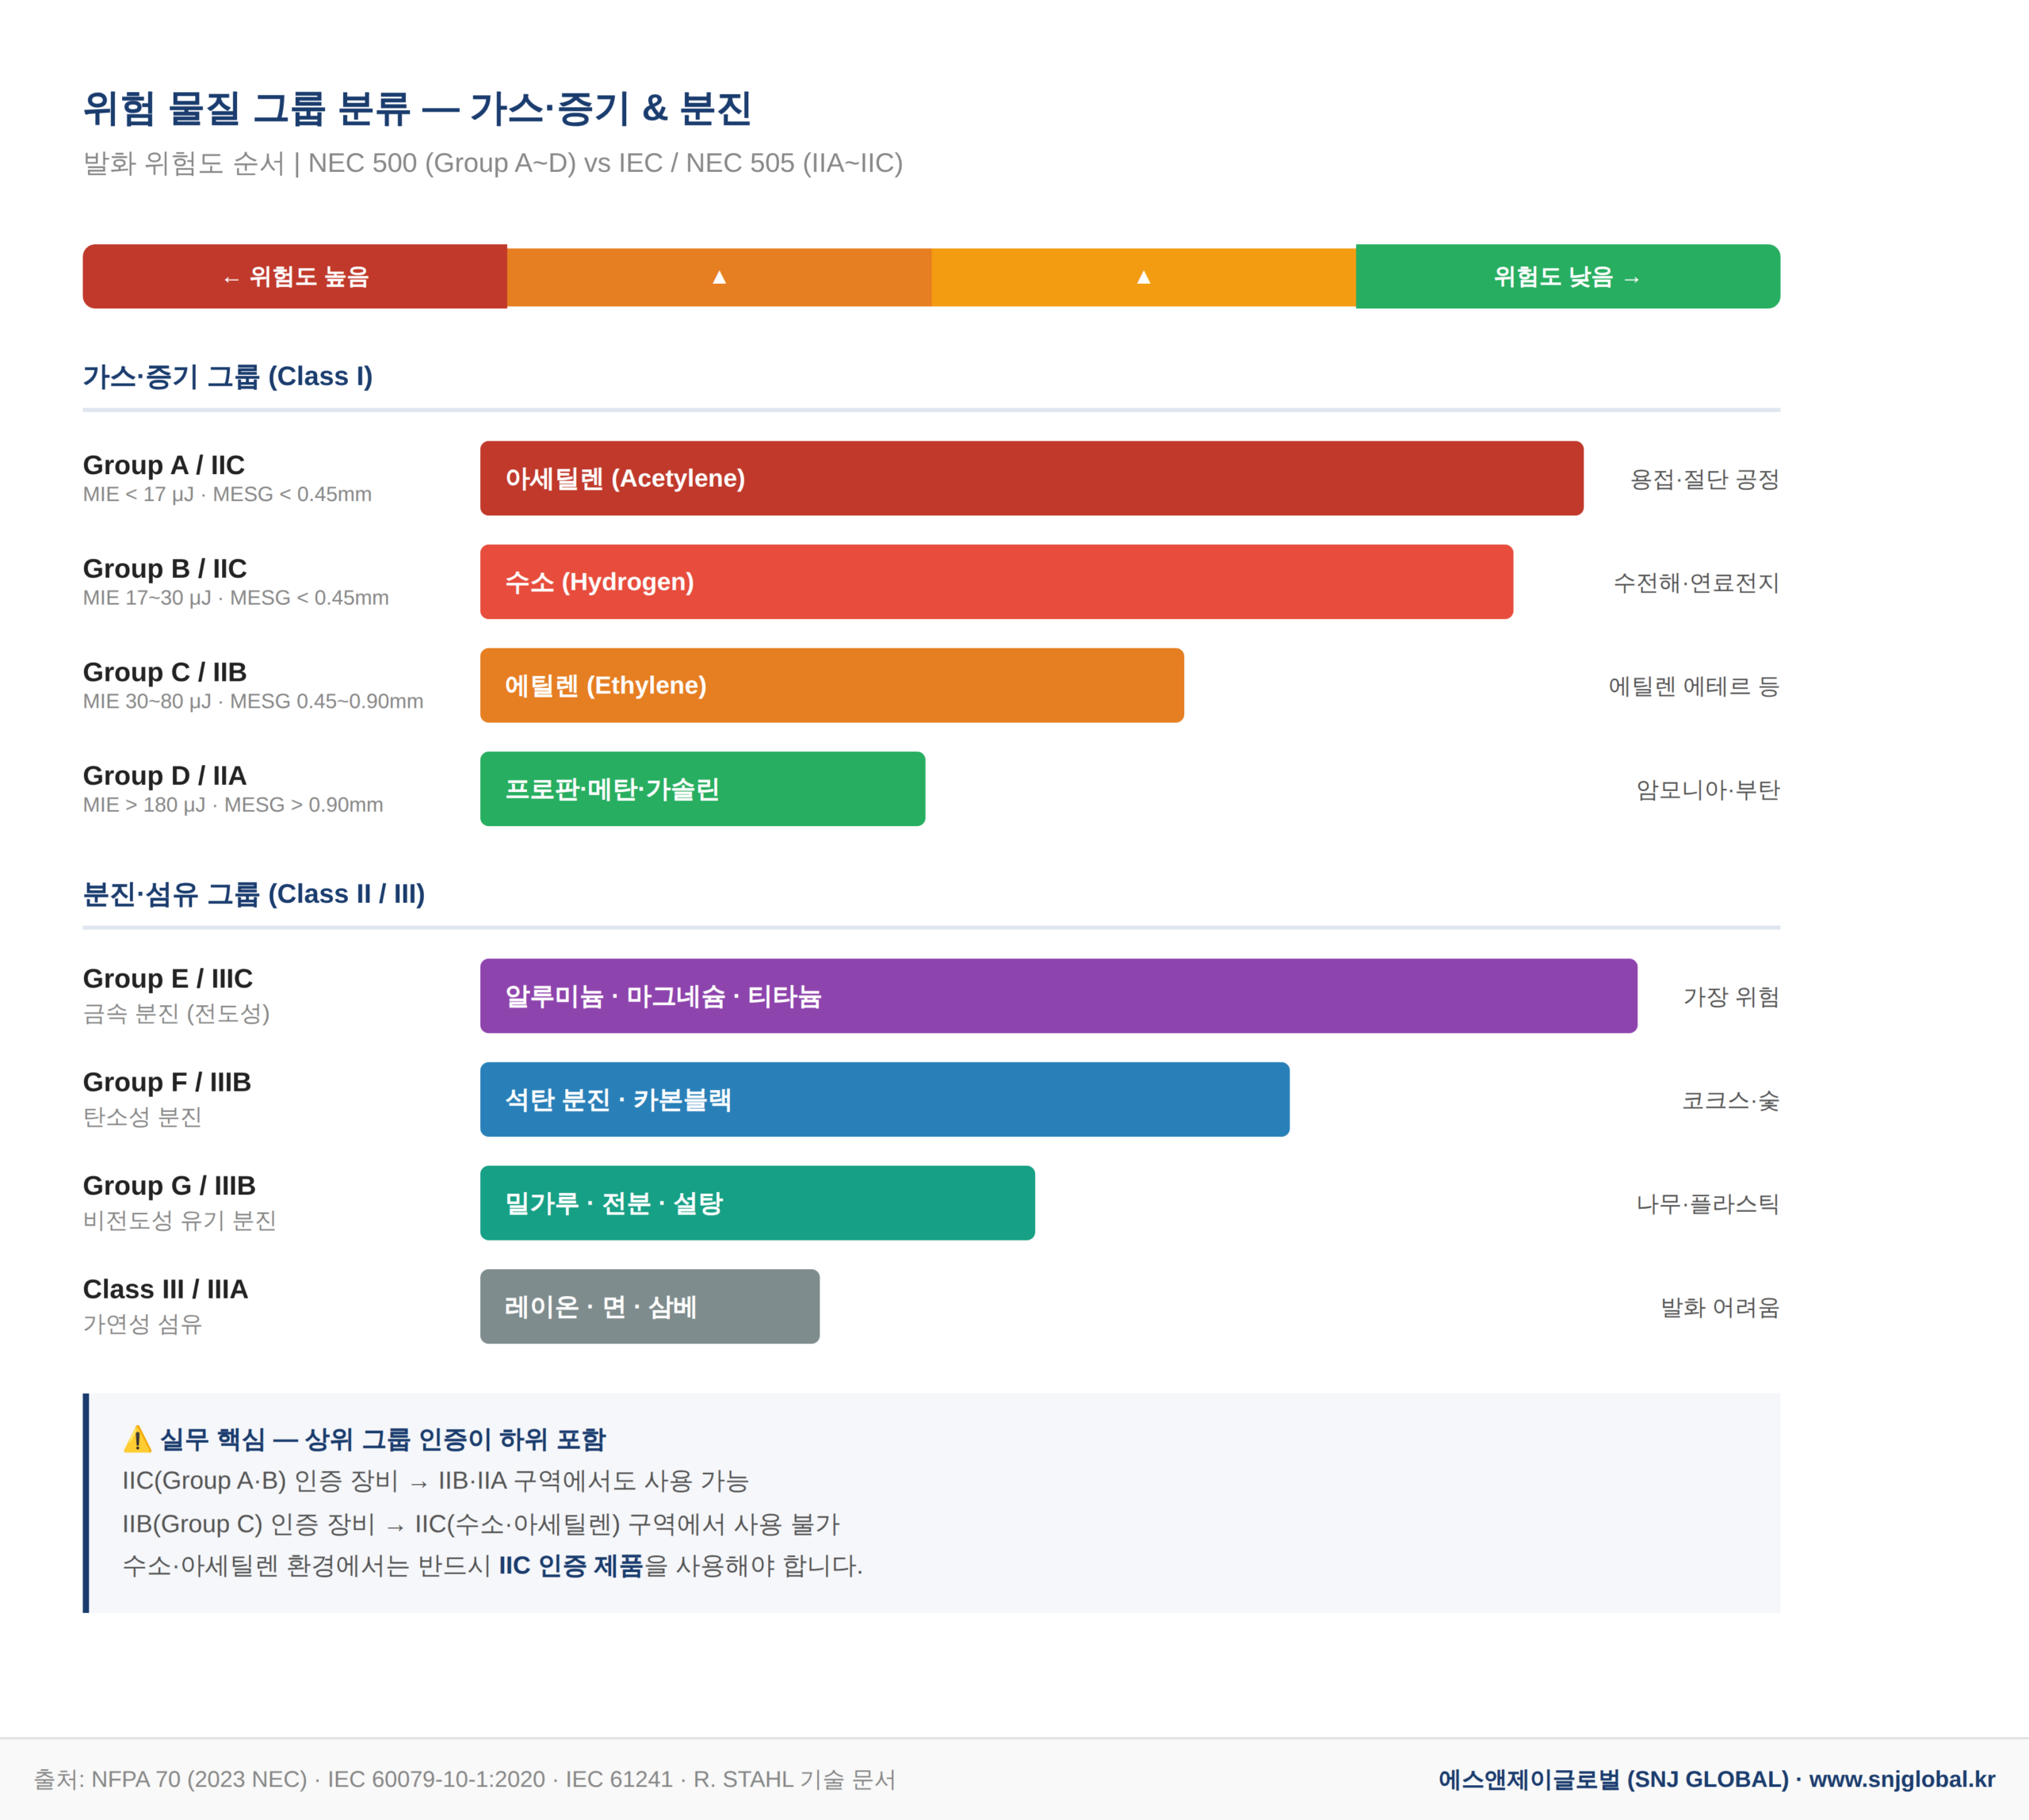This screenshot has width=2029, height=1820.
Task: Click the bold 'IIC 인증 제품' text
Action: point(570,1566)
